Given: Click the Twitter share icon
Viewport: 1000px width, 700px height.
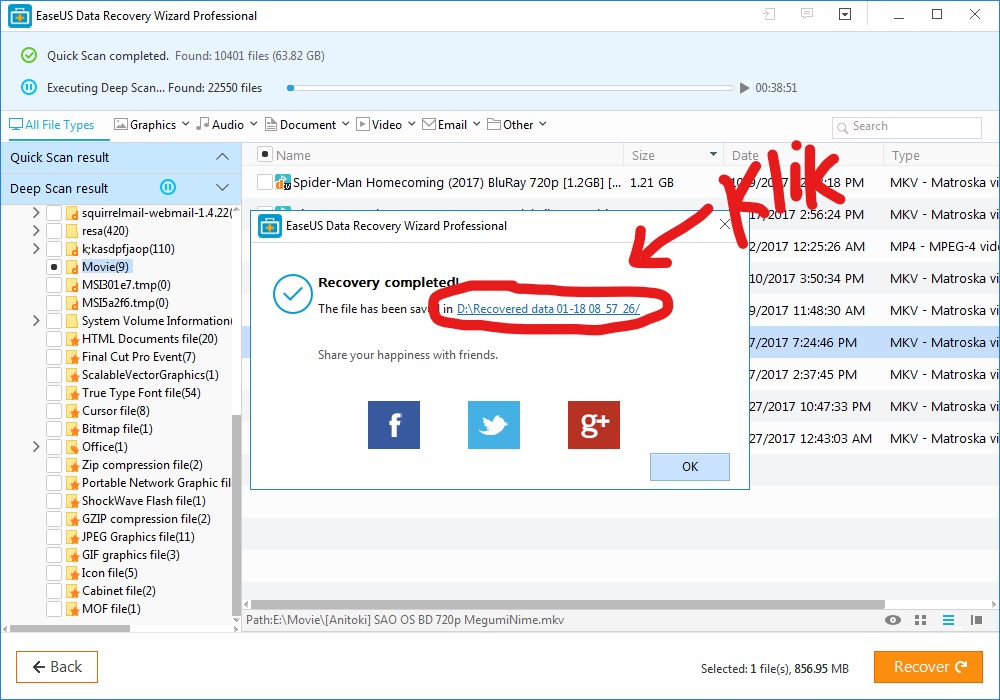Looking at the screenshot, I should (494, 425).
